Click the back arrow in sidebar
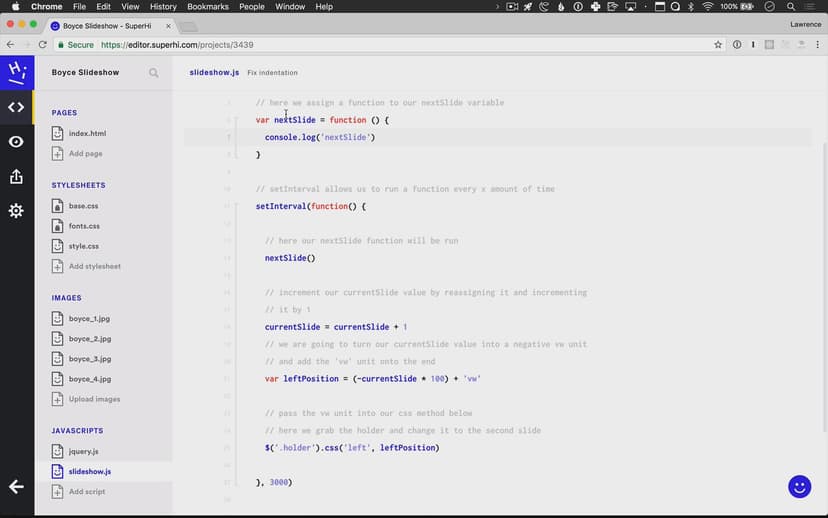Viewport: 828px width, 518px height. (16, 486)
